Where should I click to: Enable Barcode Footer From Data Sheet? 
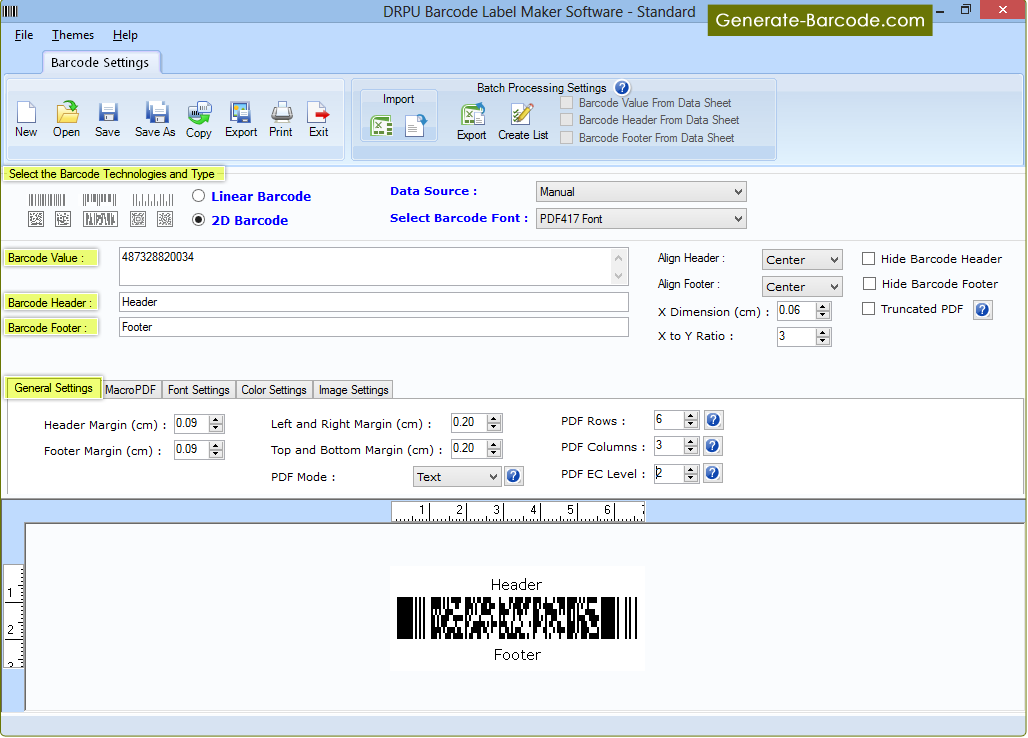[566, 138]
